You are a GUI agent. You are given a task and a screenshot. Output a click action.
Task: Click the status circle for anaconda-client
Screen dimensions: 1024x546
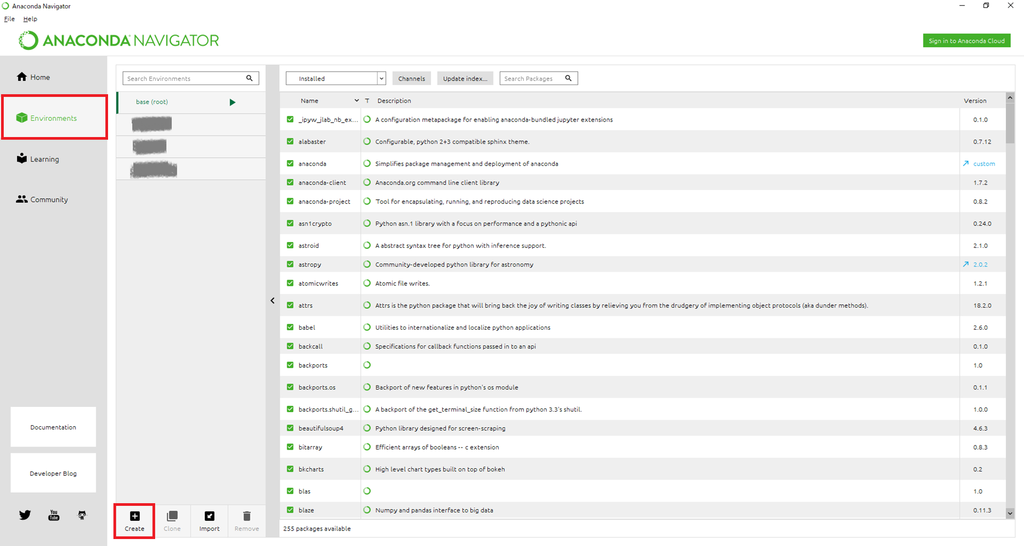tap(367, 182)
